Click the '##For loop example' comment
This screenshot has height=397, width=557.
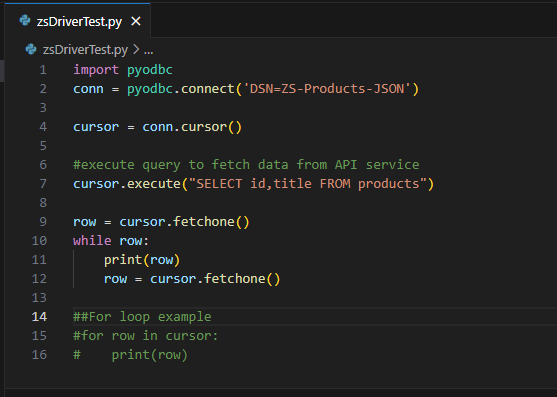click(x=142, y=317)
